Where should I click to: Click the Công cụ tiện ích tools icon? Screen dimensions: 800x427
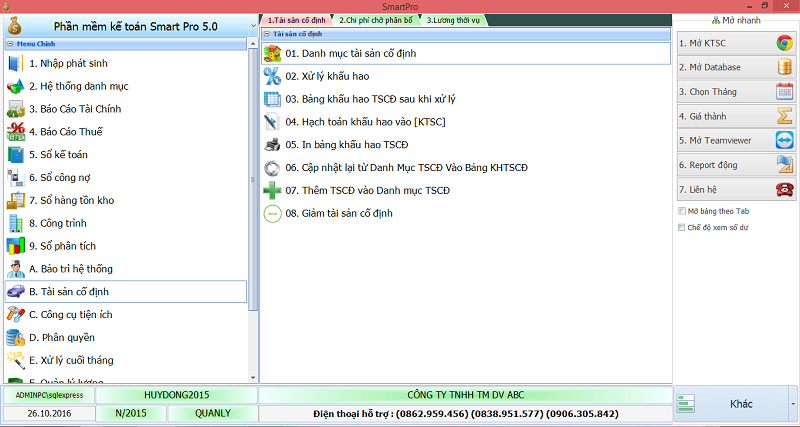(15, 315)
